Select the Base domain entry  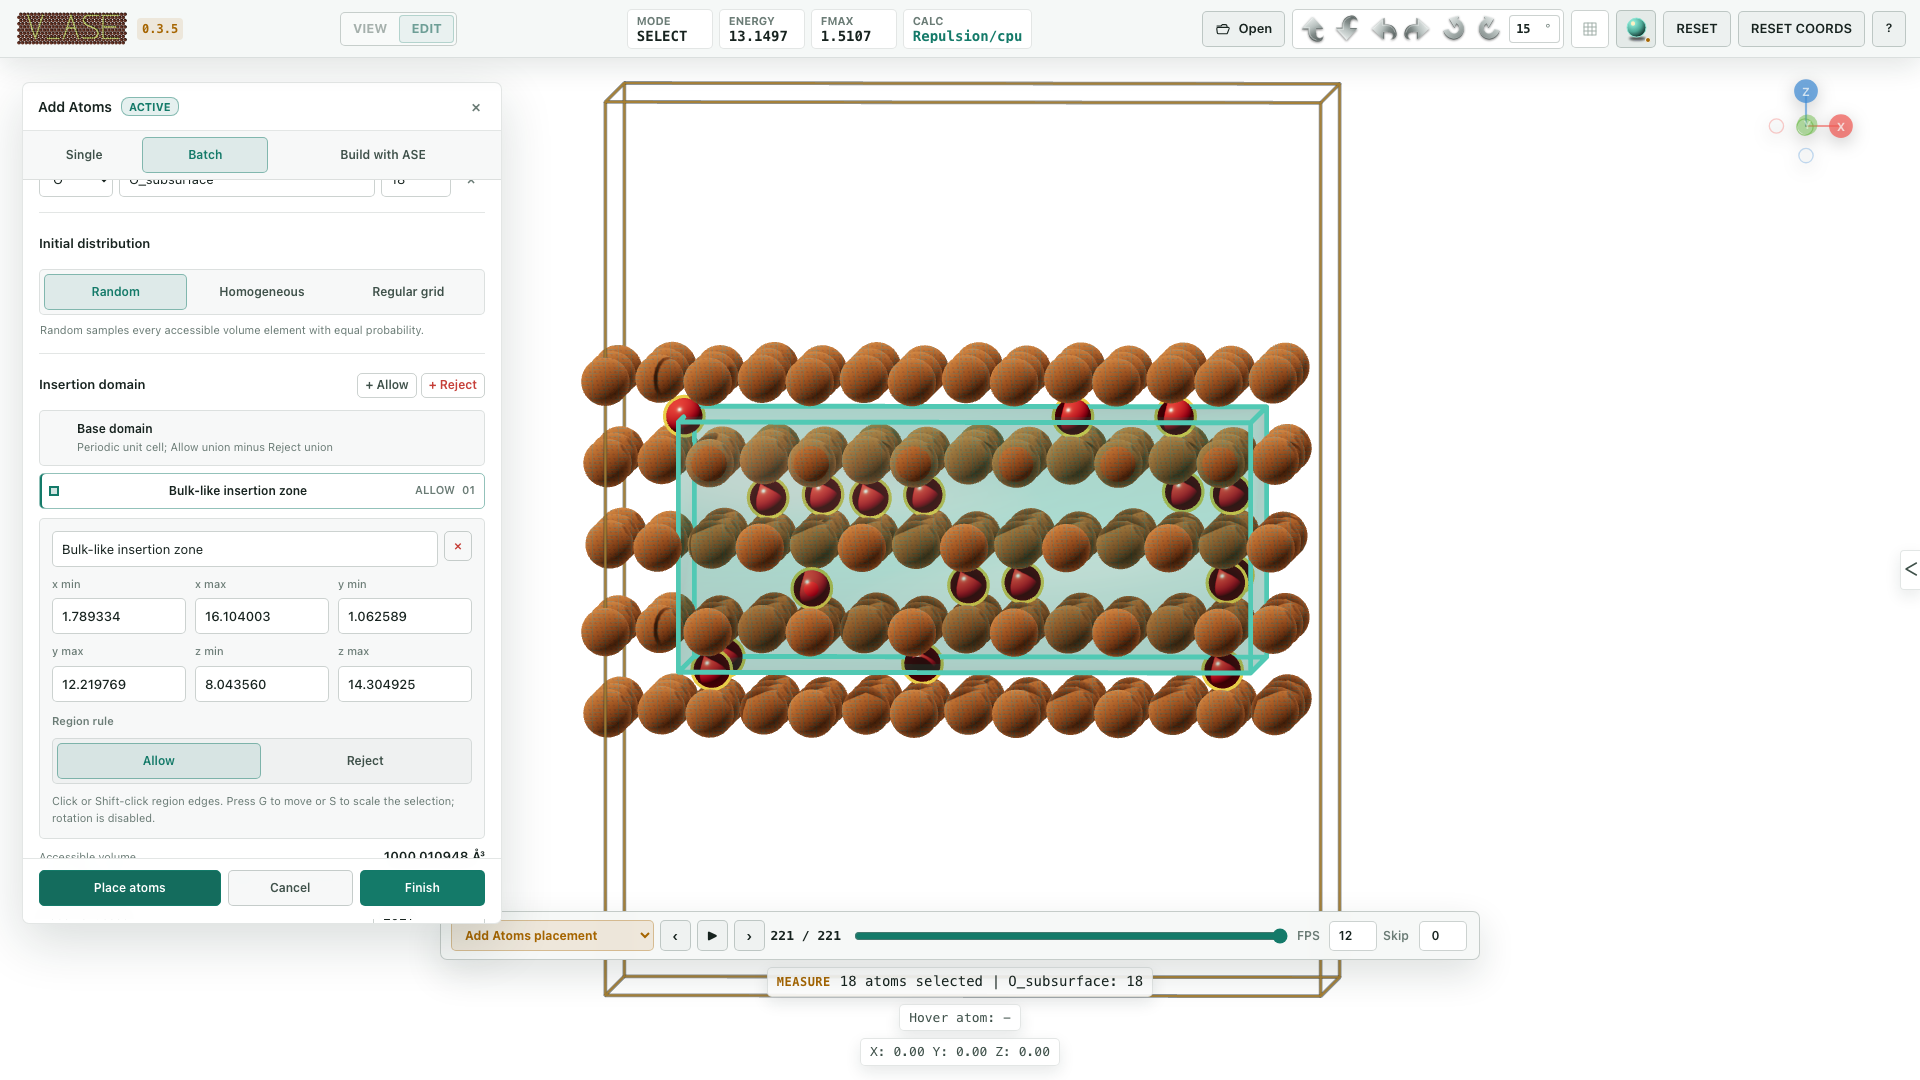coord(262,438)
